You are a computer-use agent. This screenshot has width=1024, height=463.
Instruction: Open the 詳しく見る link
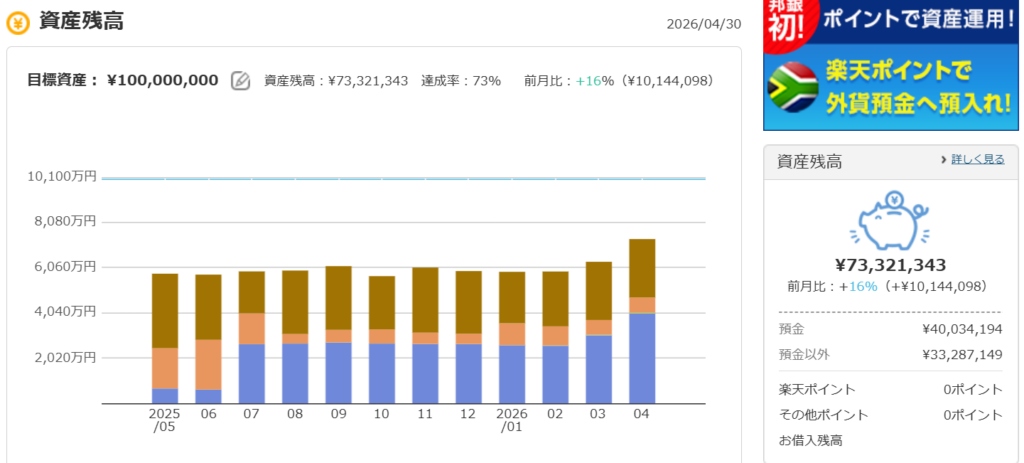point(977,159)
